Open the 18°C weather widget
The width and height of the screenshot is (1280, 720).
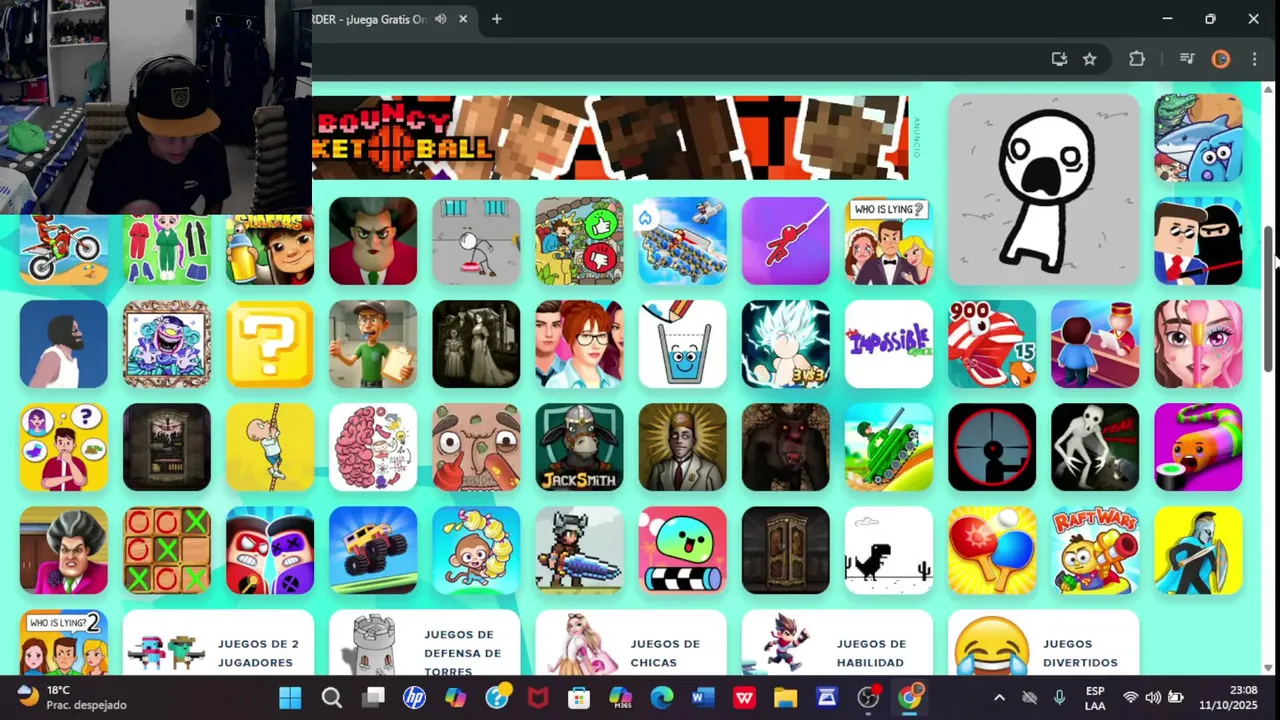[x=72, y=697]
